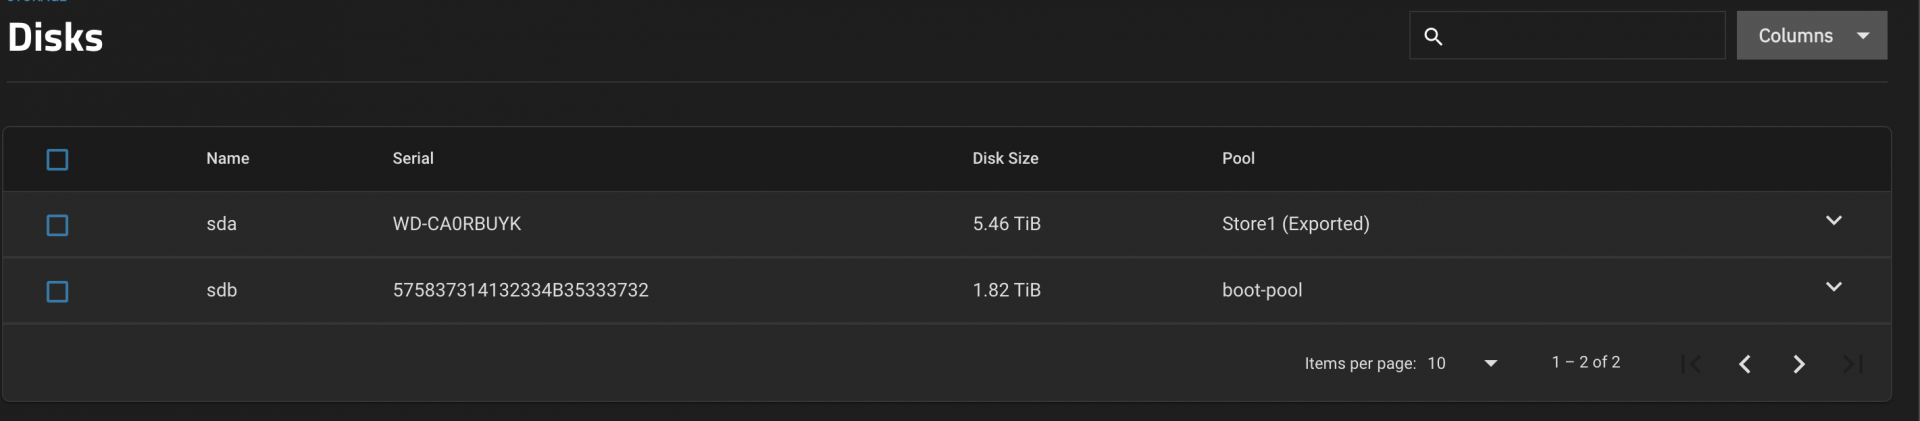Expand the sda row details chevron

[x=1834, y=220]
